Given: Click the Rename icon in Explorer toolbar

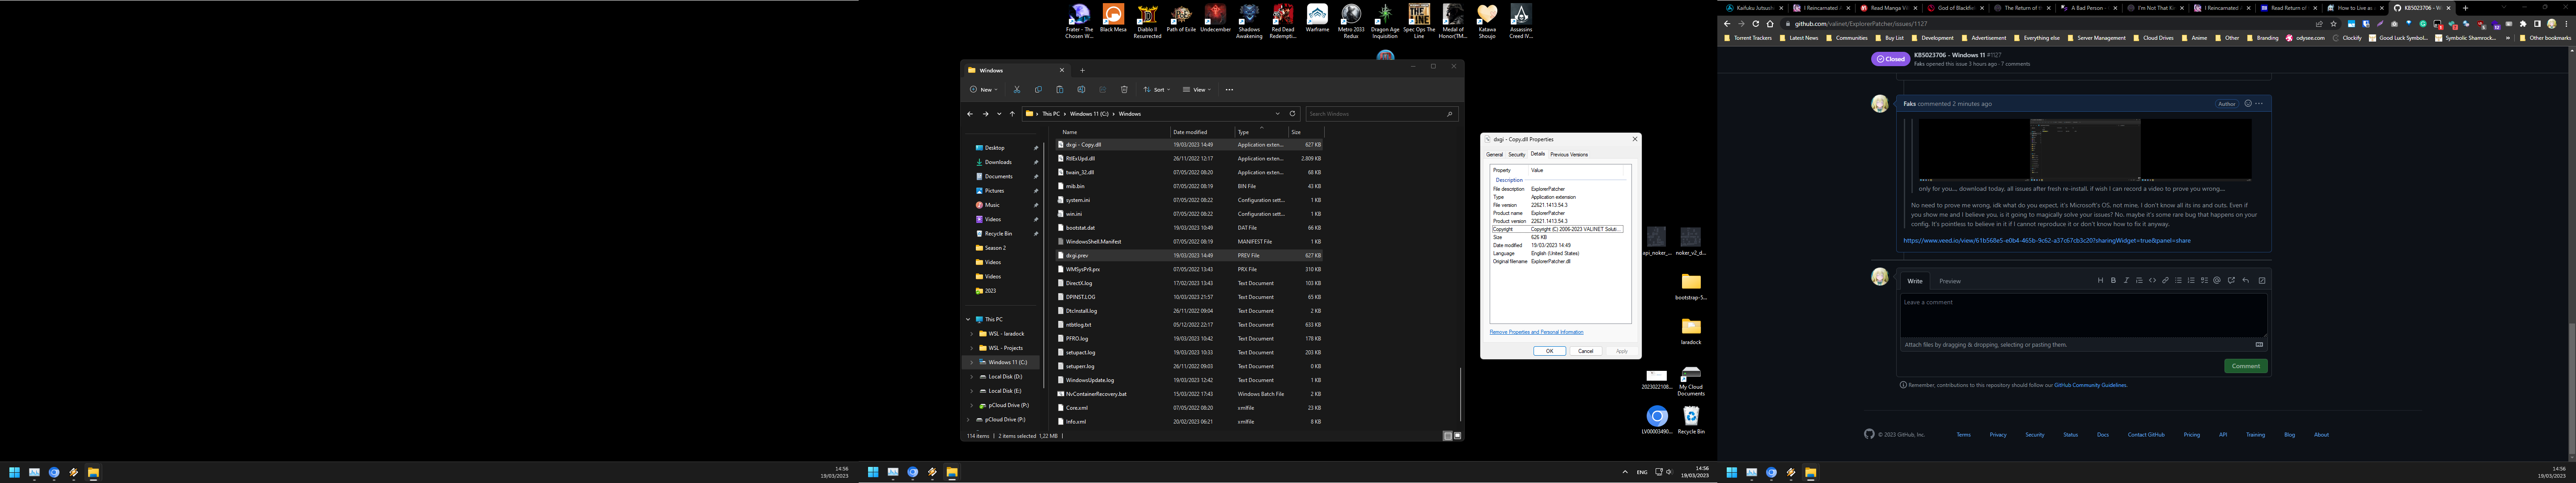Looking at the screenshot, I should pyautogui.click(x=1081, y=90).
